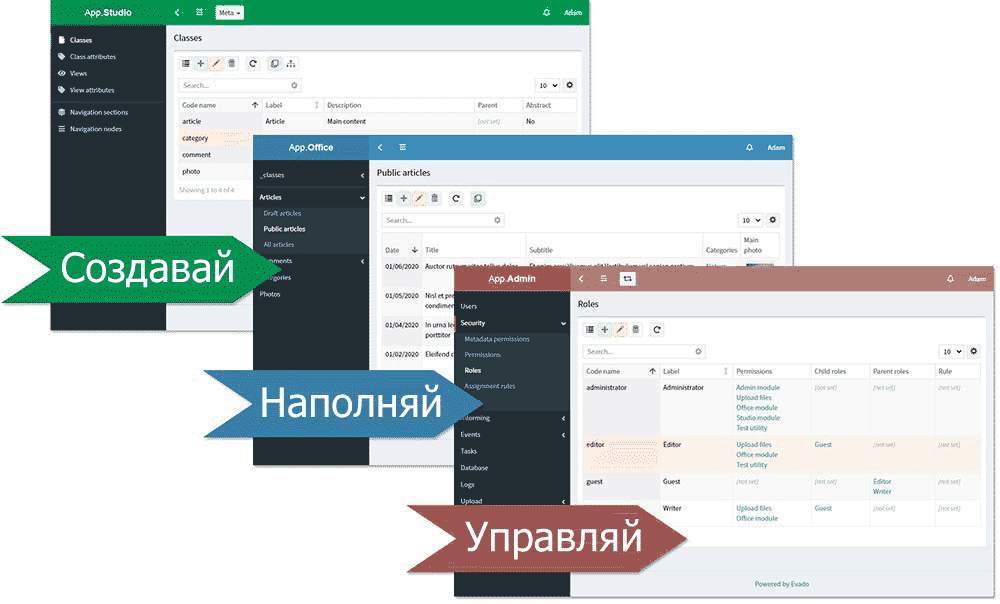Open Users in App.Admin sidebar

469,306
